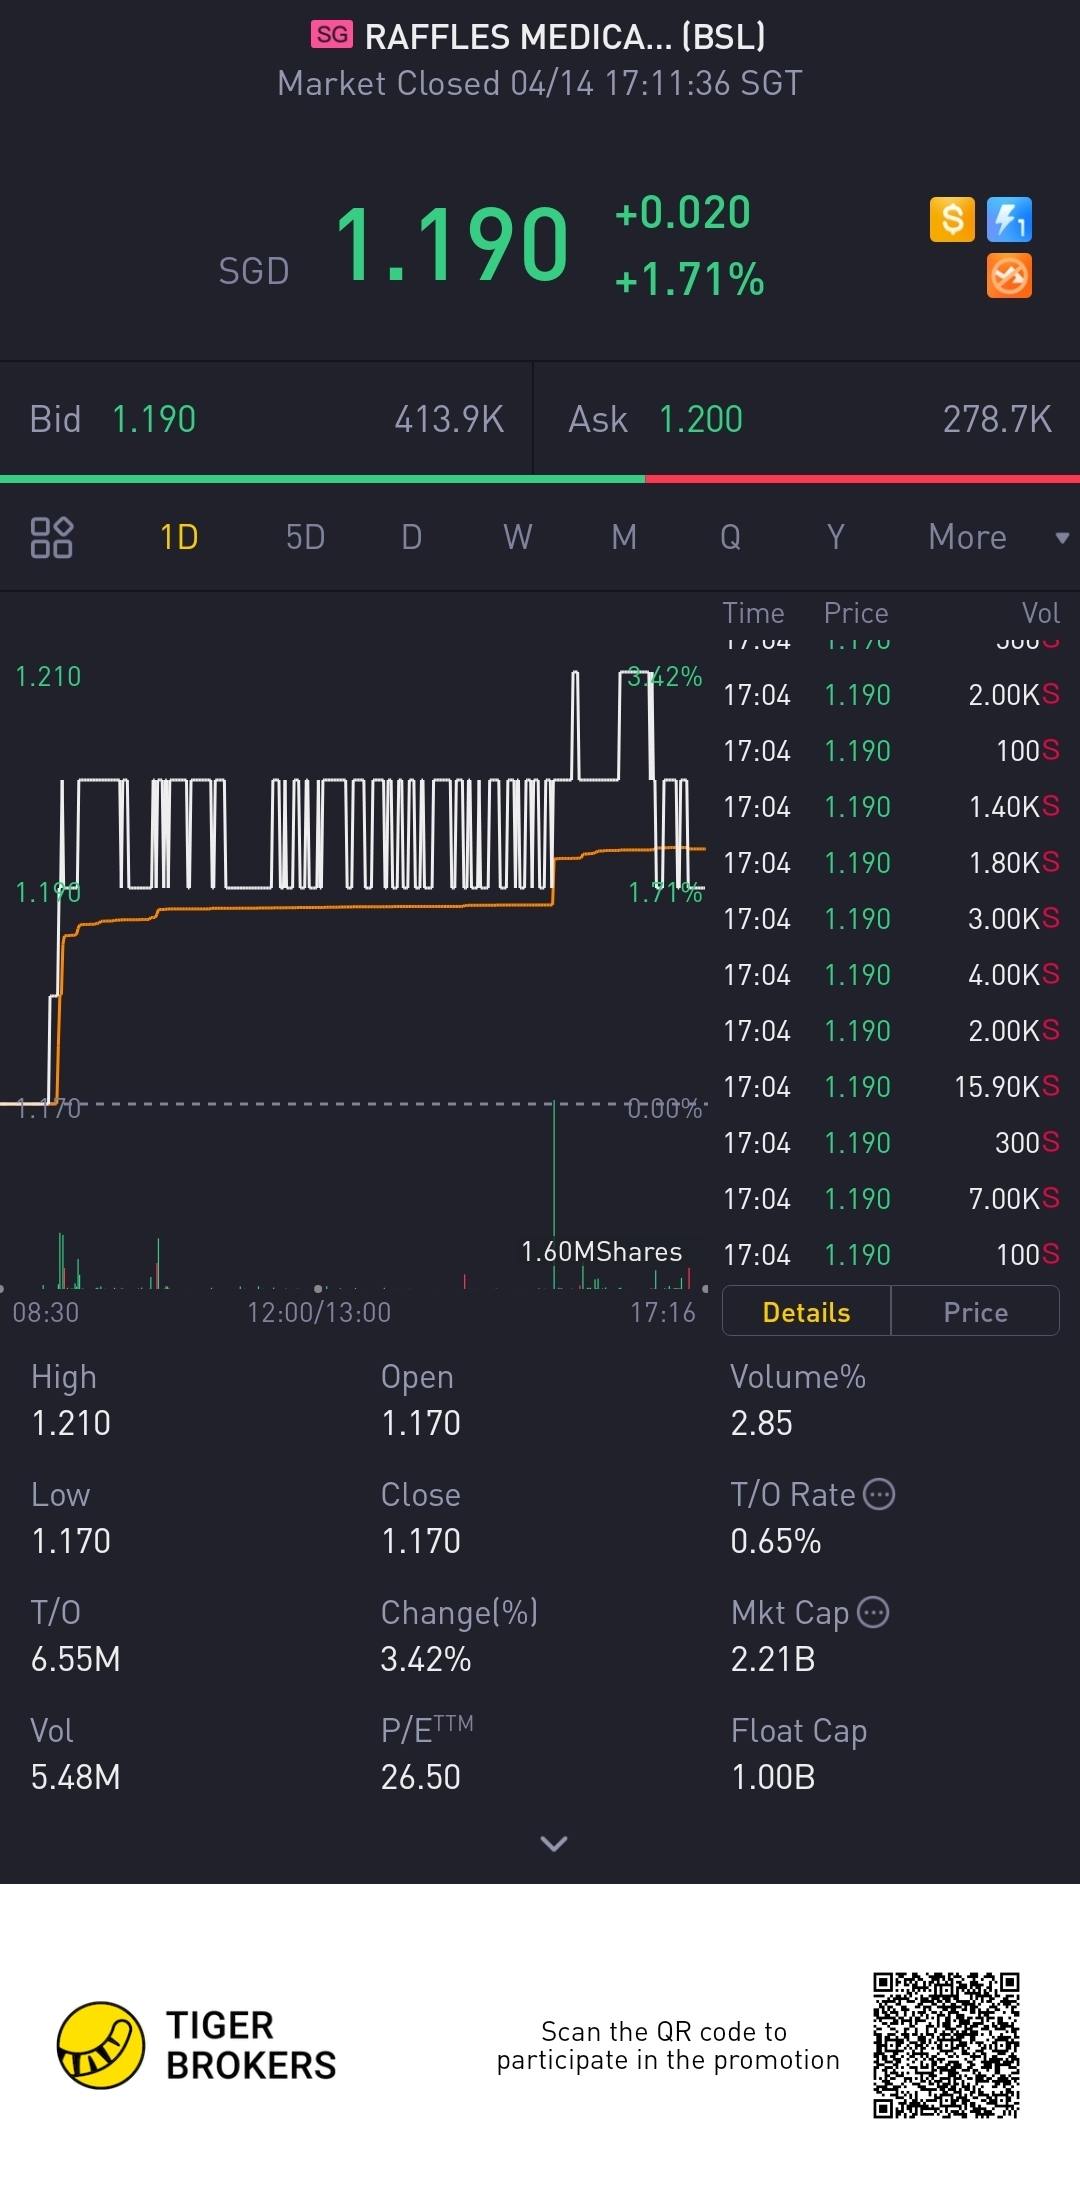Tap Scan the QR code promotion text
This screenshot has width=1080, height=2207.
tap(668, 2046)
